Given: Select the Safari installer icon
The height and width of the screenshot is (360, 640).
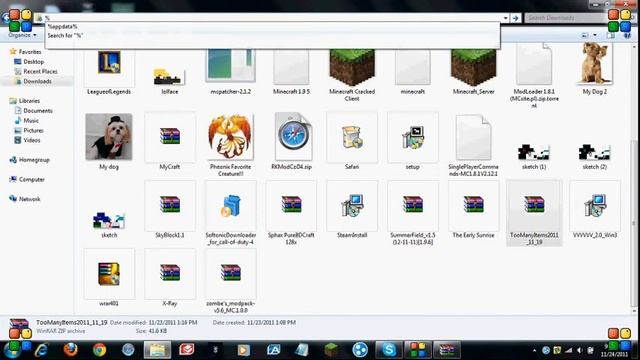Looking at the screenshot, I should [x=352, y=137].
